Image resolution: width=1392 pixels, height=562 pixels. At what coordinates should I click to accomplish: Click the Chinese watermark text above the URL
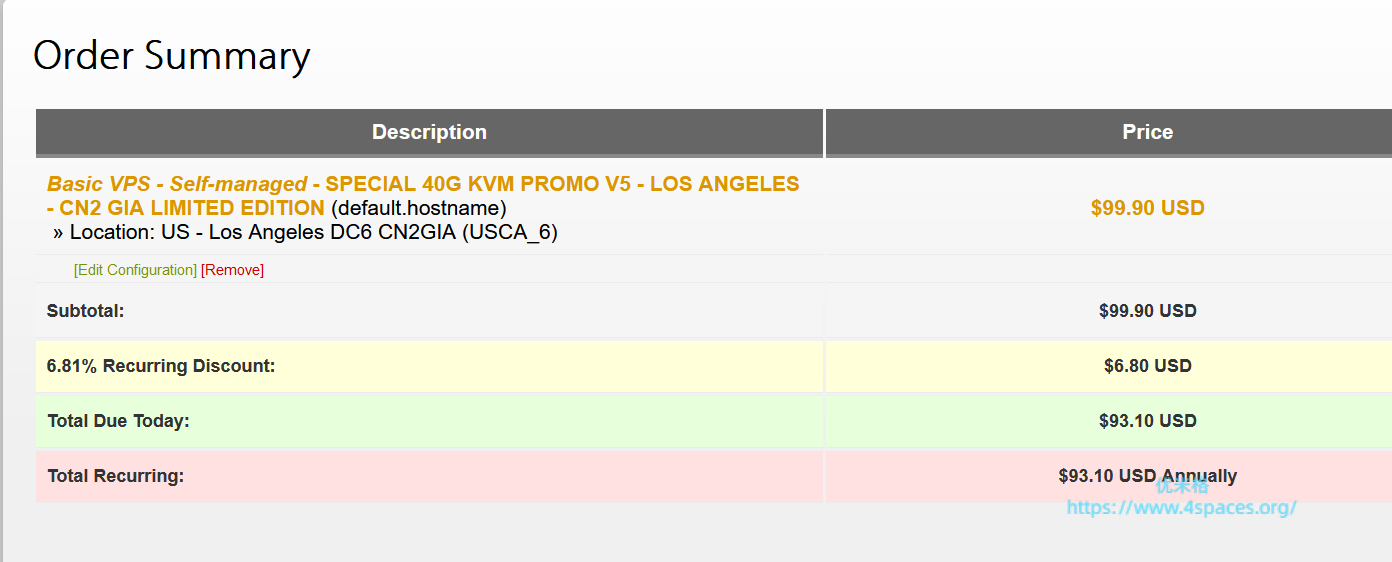pos(1181,487)
